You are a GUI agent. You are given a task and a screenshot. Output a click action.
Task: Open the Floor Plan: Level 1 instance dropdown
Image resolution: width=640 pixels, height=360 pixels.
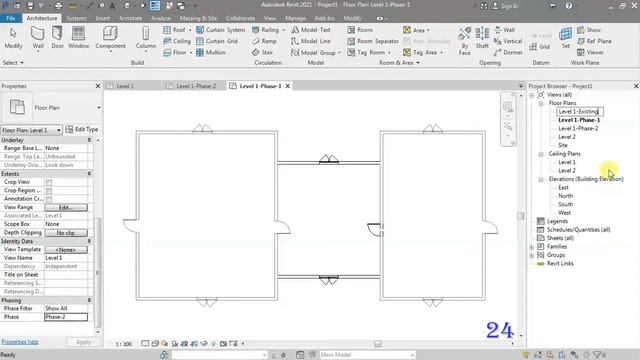coord(31,130)
